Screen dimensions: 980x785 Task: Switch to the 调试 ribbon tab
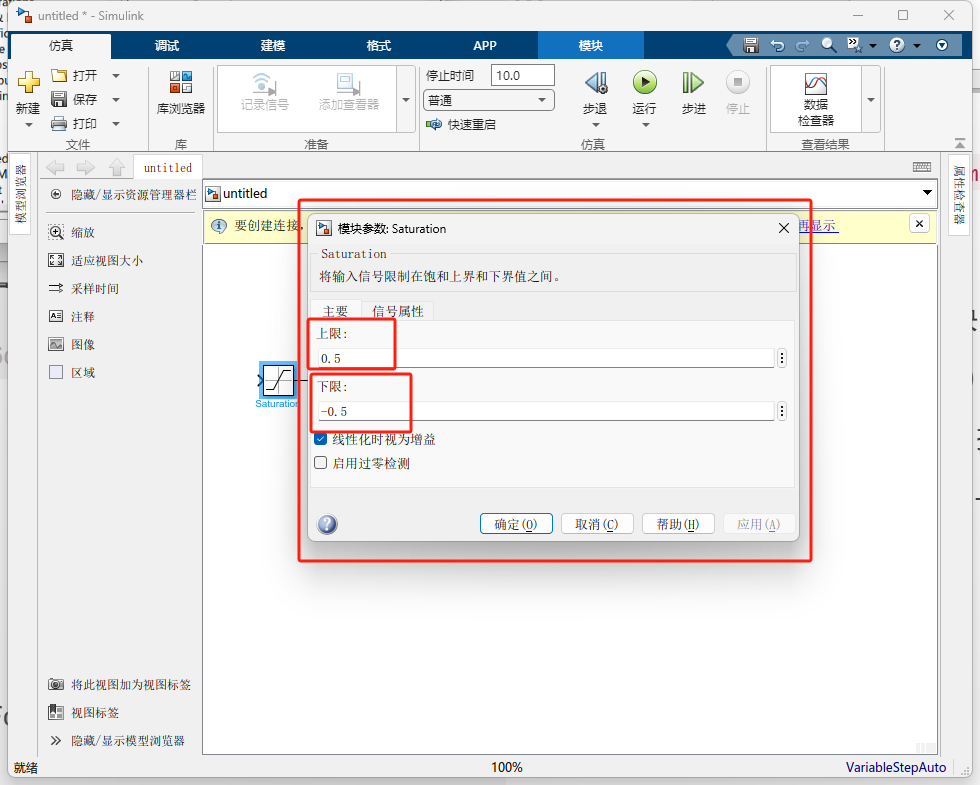[x=167, y=46]
